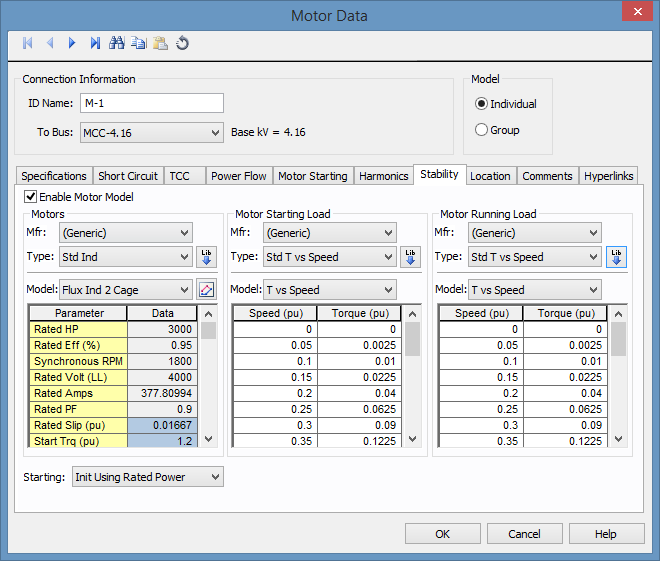660x561 pixels.
Task: Go to the first record
Action: pyautogui.click(x=28, y=43)
